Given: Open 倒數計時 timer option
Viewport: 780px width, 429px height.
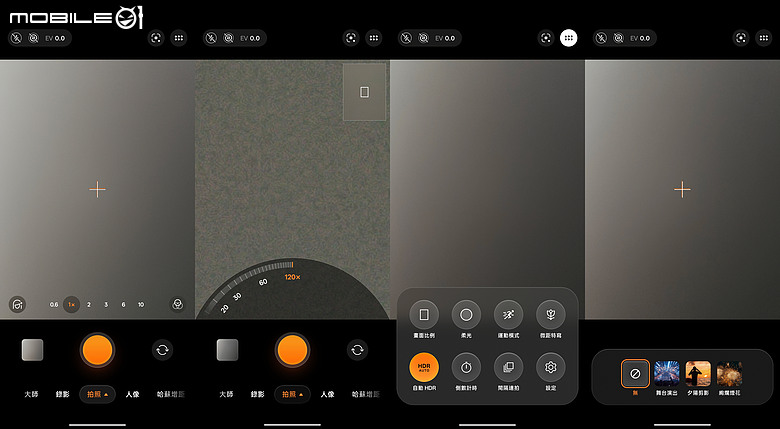Looking at the screenshot, I should coord(466,368).
